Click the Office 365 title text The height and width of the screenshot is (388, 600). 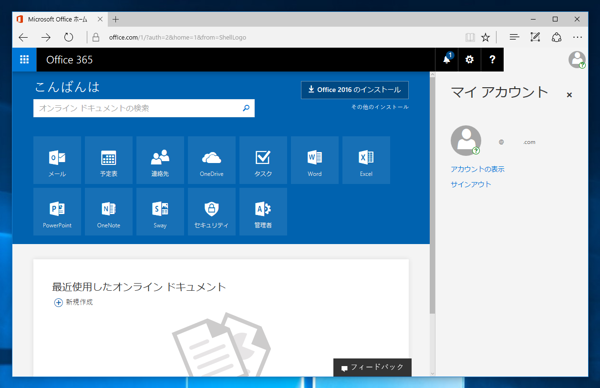[69, 60]
